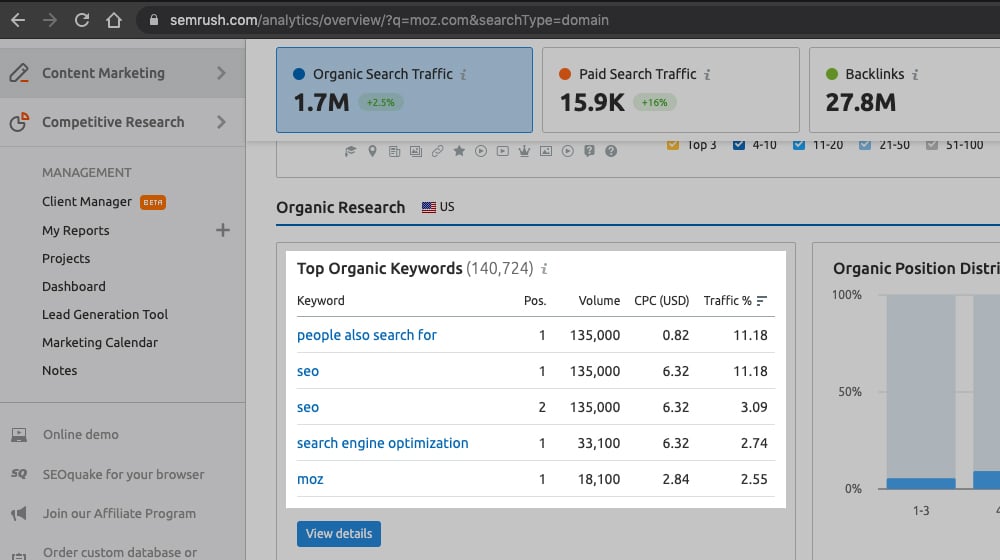Image resolution: width=1000 pixels, height=560 pixels.
Task: Open the US country database selector
Action: tap(438, 207)
